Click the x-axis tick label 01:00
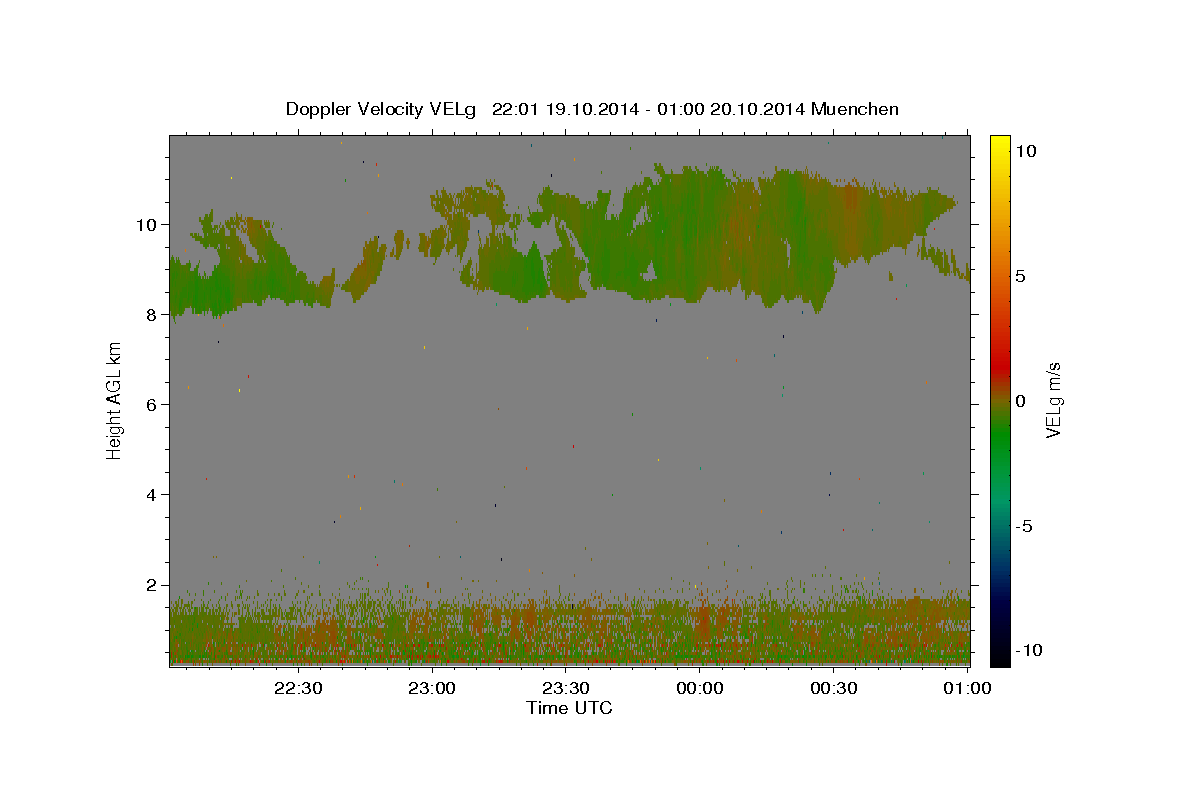1200x800 pixels. tap(967, 689)
